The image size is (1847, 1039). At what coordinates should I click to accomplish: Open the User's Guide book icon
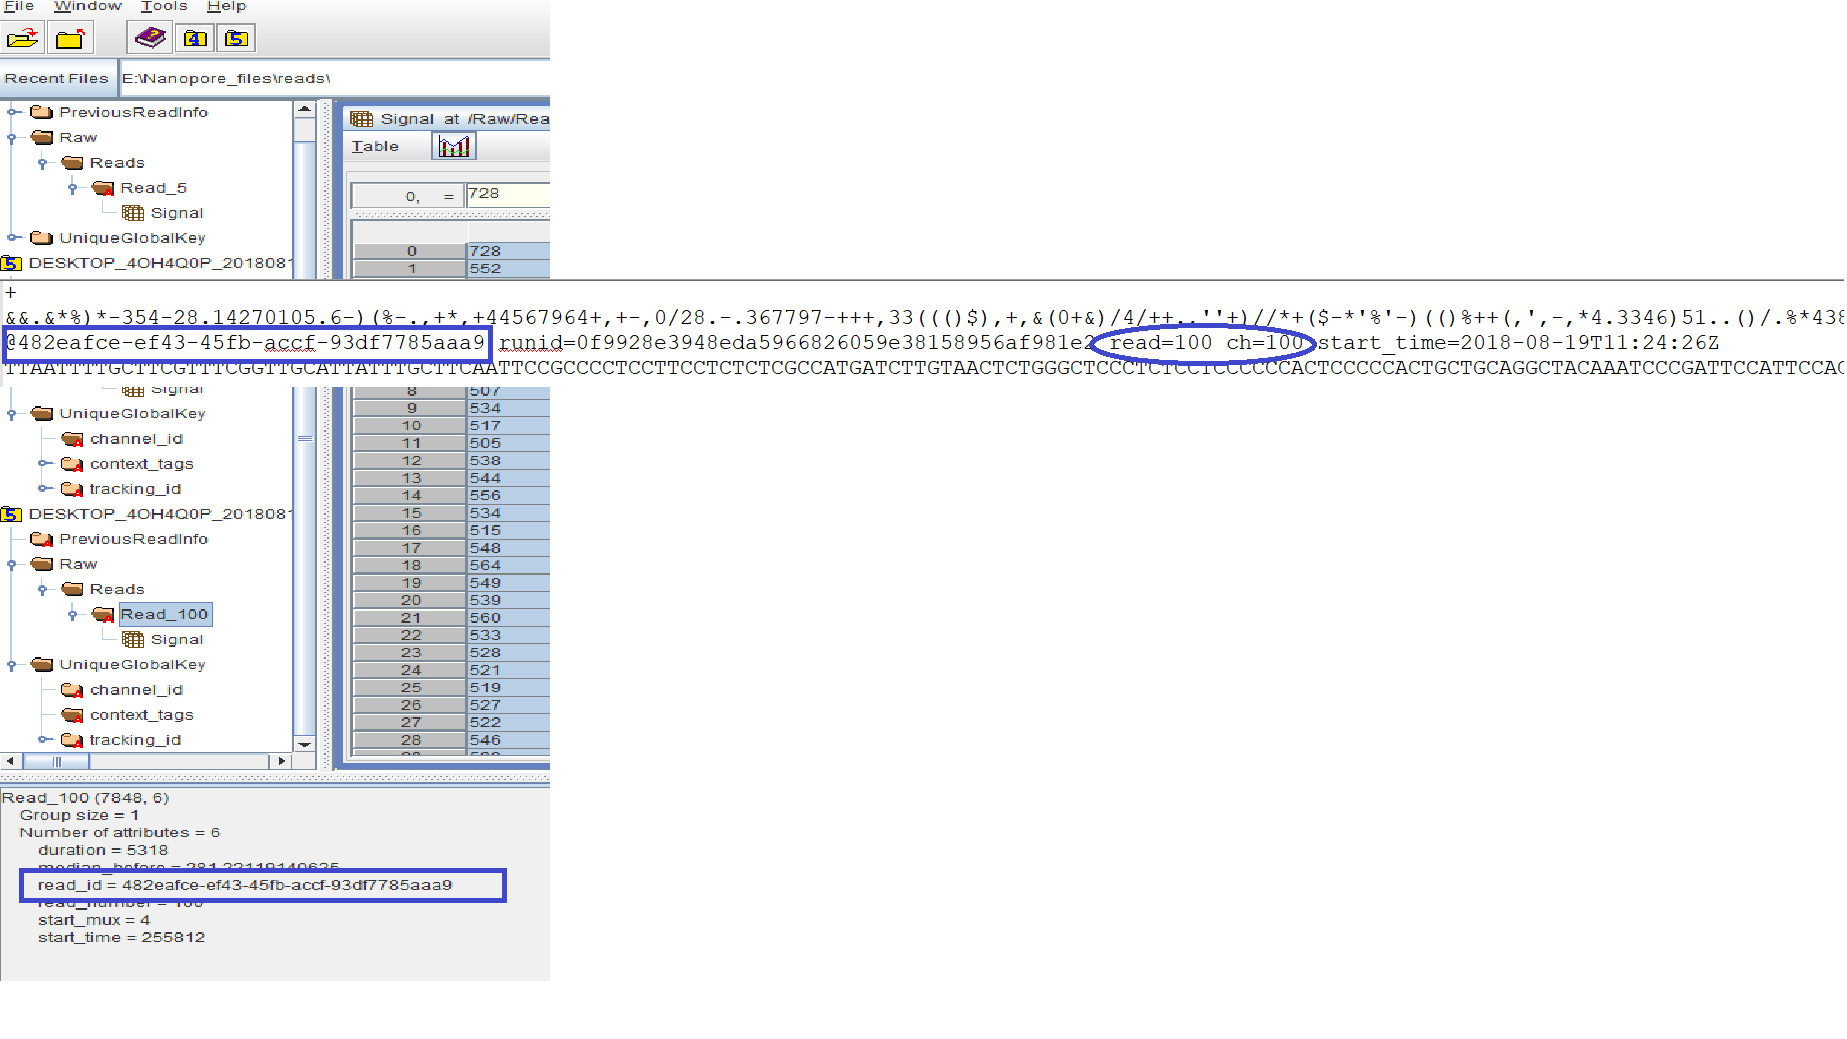pos(149,37)
